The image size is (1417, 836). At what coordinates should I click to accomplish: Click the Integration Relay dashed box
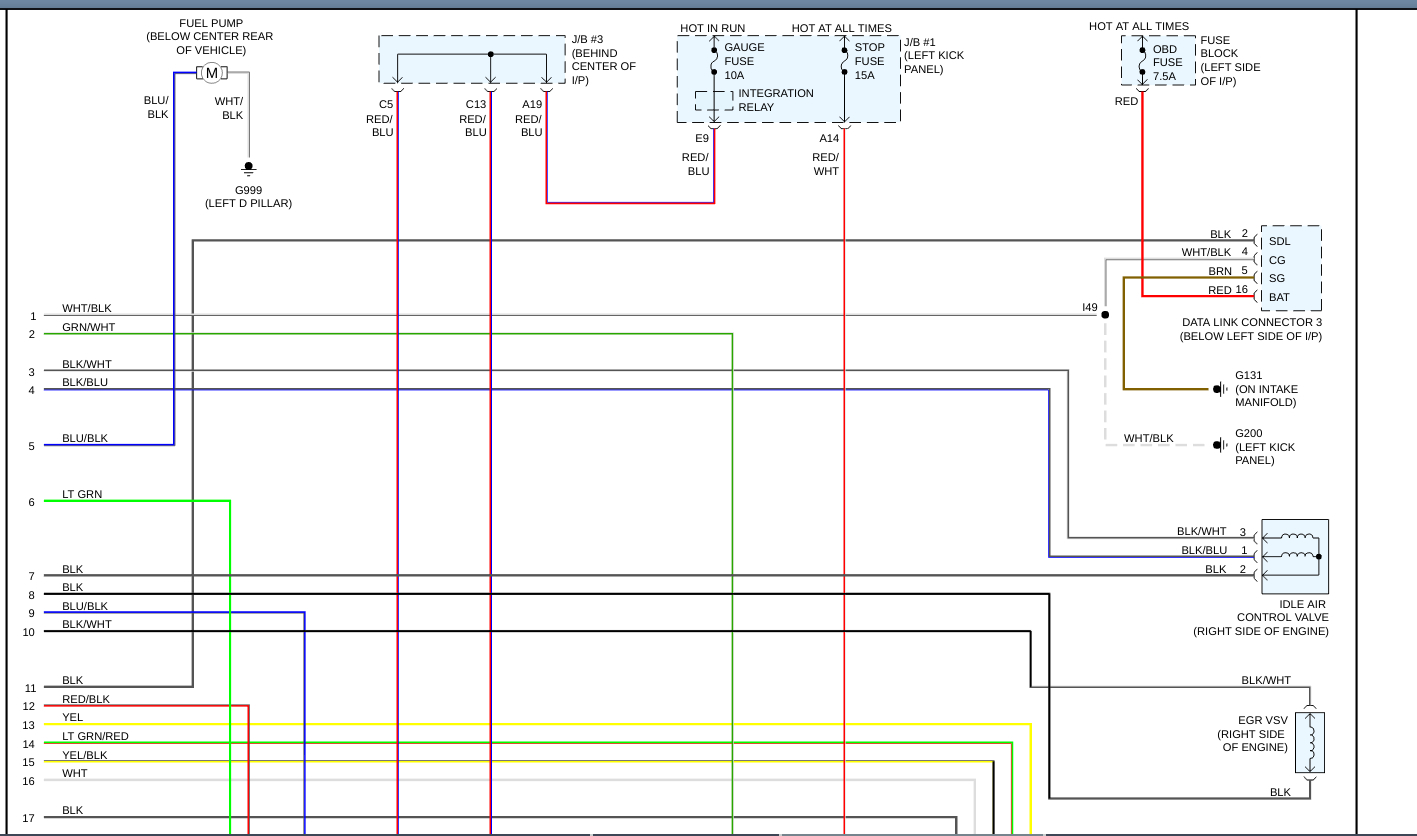714,101
